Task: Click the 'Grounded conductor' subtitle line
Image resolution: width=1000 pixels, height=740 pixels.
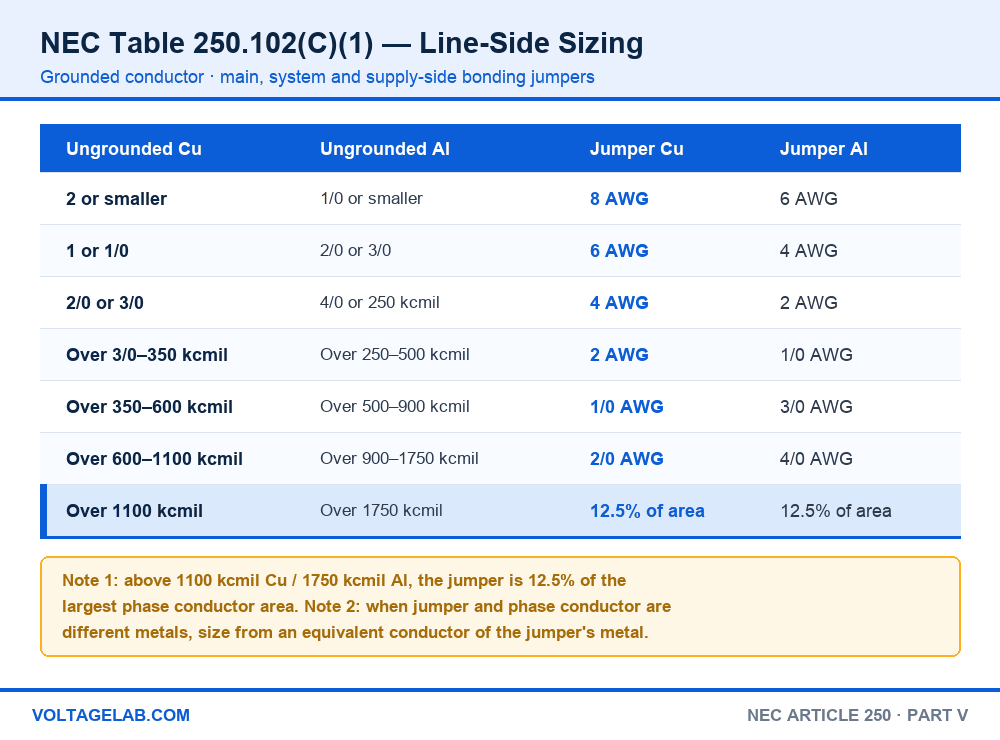Action: coord(318,77)
